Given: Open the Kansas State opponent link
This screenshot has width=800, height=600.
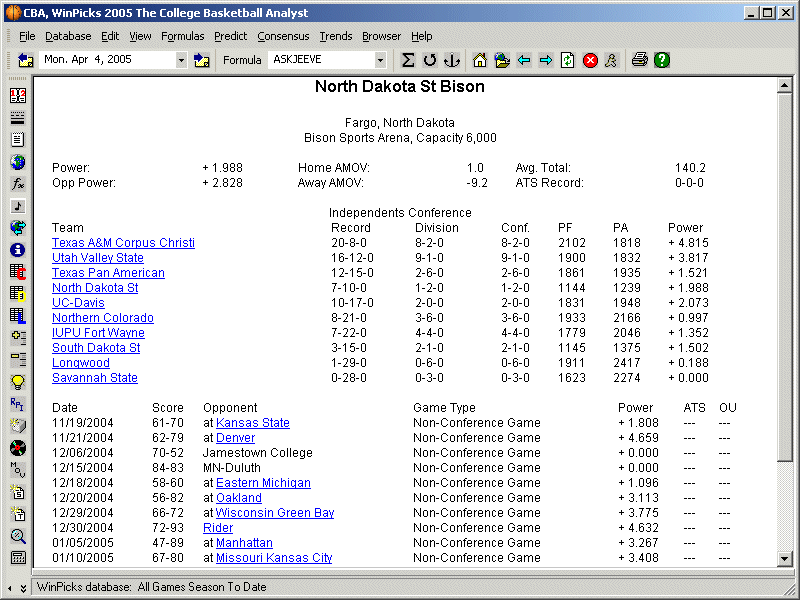Looking at the screenshot, I should [x=253, y=423].
